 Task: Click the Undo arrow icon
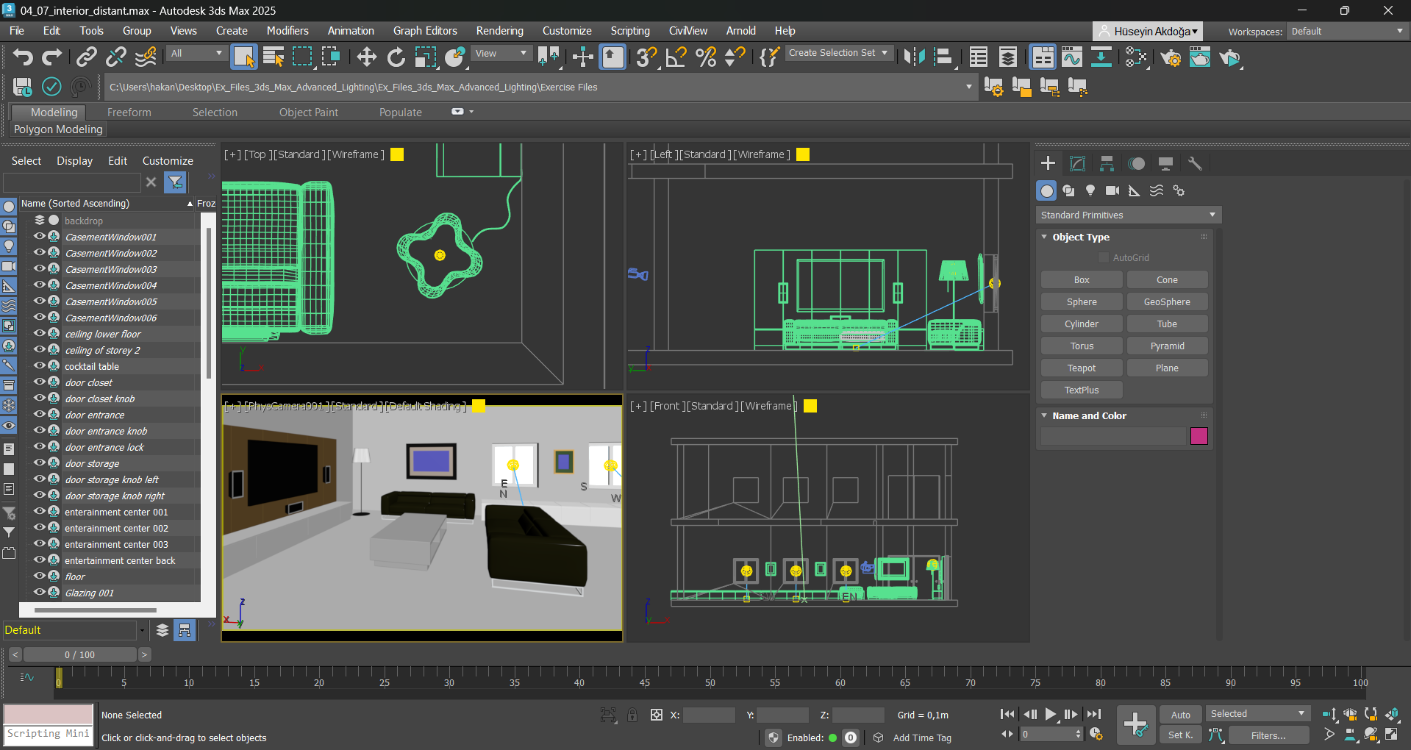point(23,57)
